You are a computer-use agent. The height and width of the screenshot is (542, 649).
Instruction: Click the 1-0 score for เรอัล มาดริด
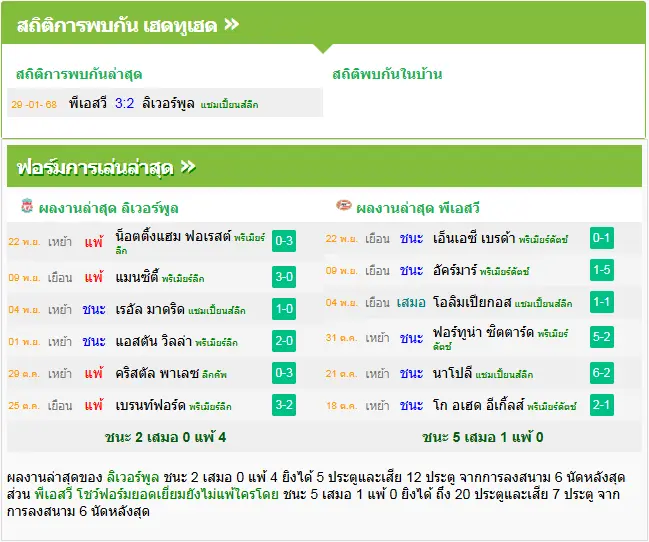[284, 309]
